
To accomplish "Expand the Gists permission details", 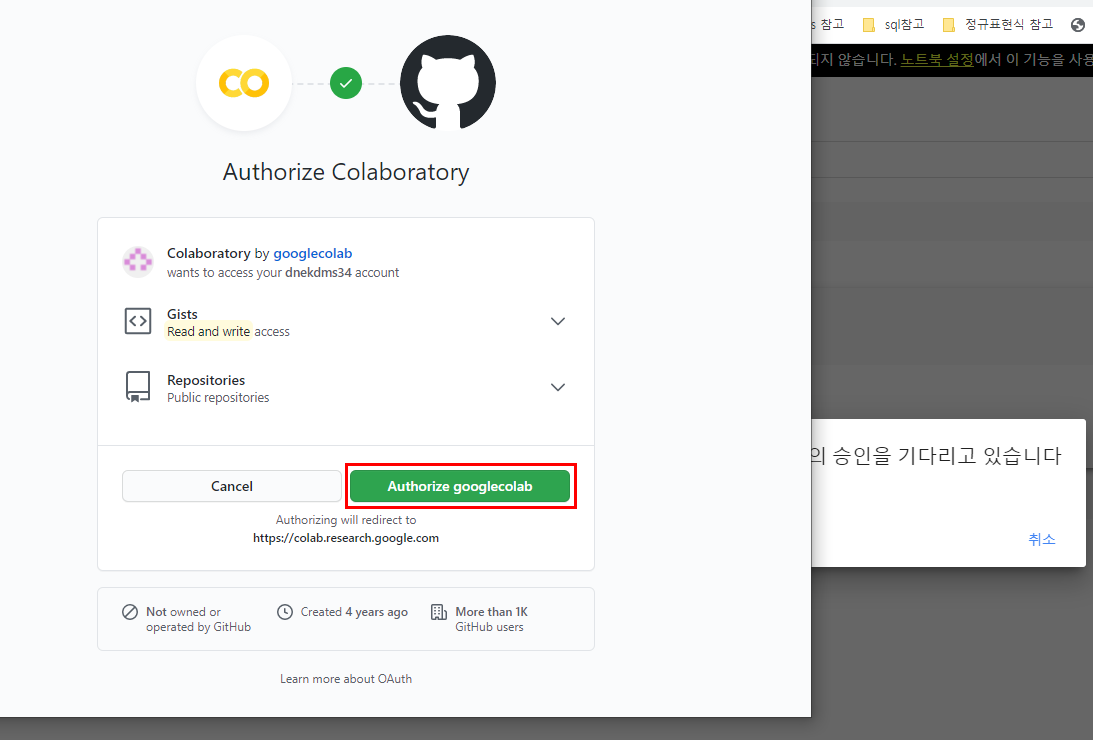I will (x=558, y=321).
